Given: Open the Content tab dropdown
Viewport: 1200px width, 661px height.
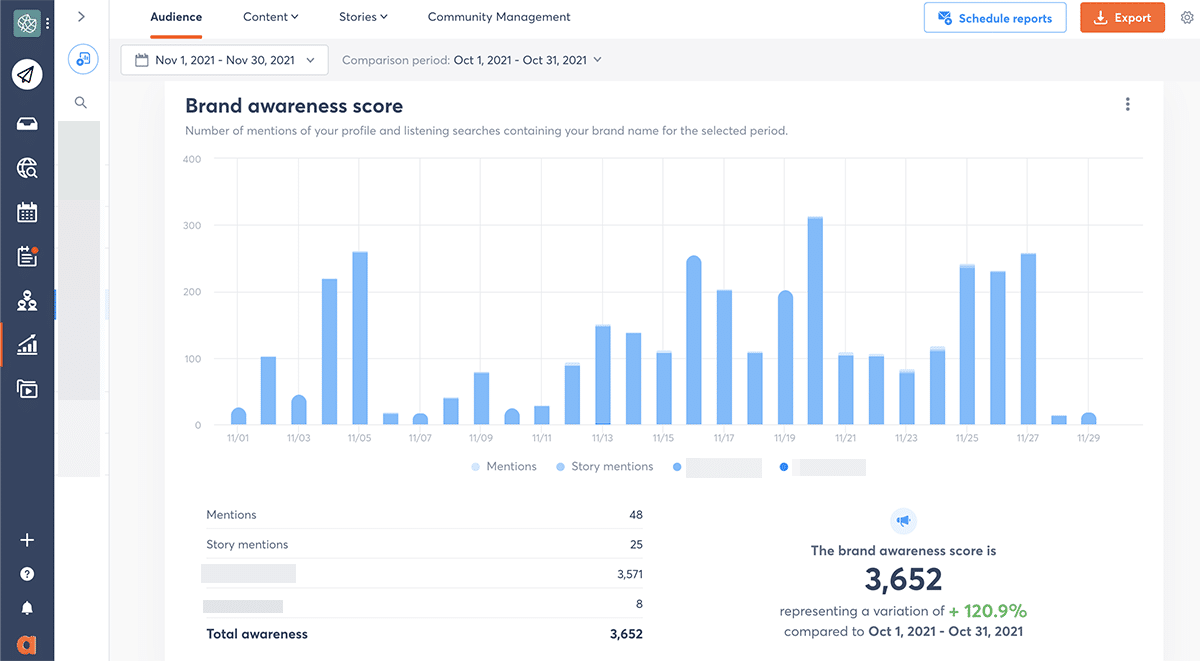Looking at the screenshot, I should pos(271,17).
